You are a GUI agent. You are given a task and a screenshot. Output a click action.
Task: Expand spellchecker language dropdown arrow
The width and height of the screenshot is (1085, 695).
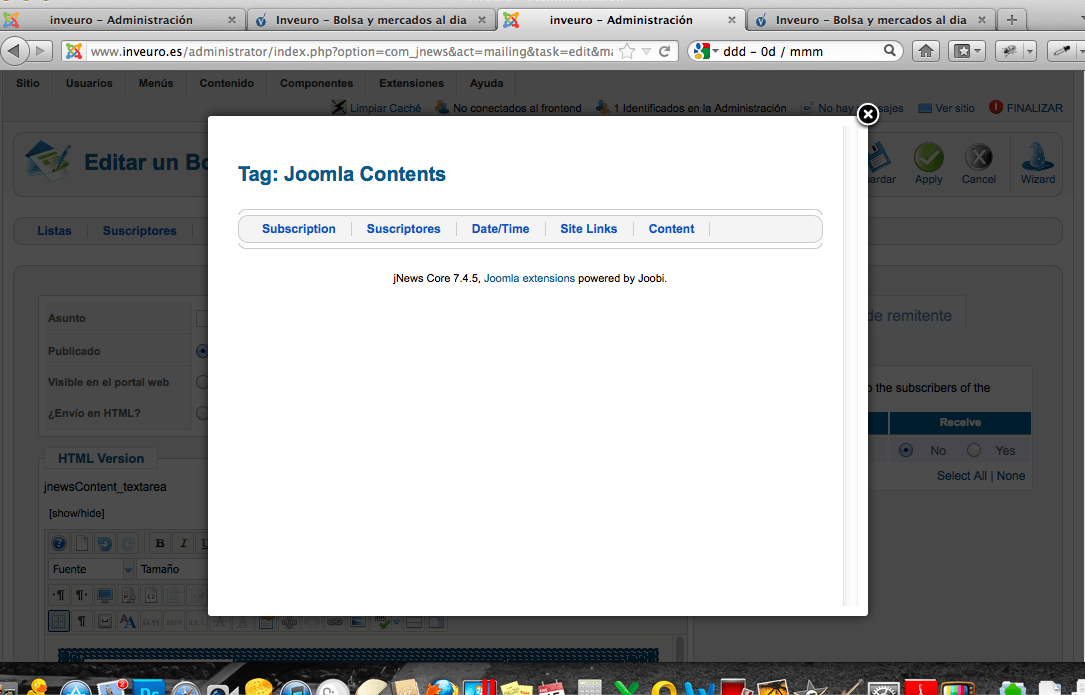click(396, 622)
